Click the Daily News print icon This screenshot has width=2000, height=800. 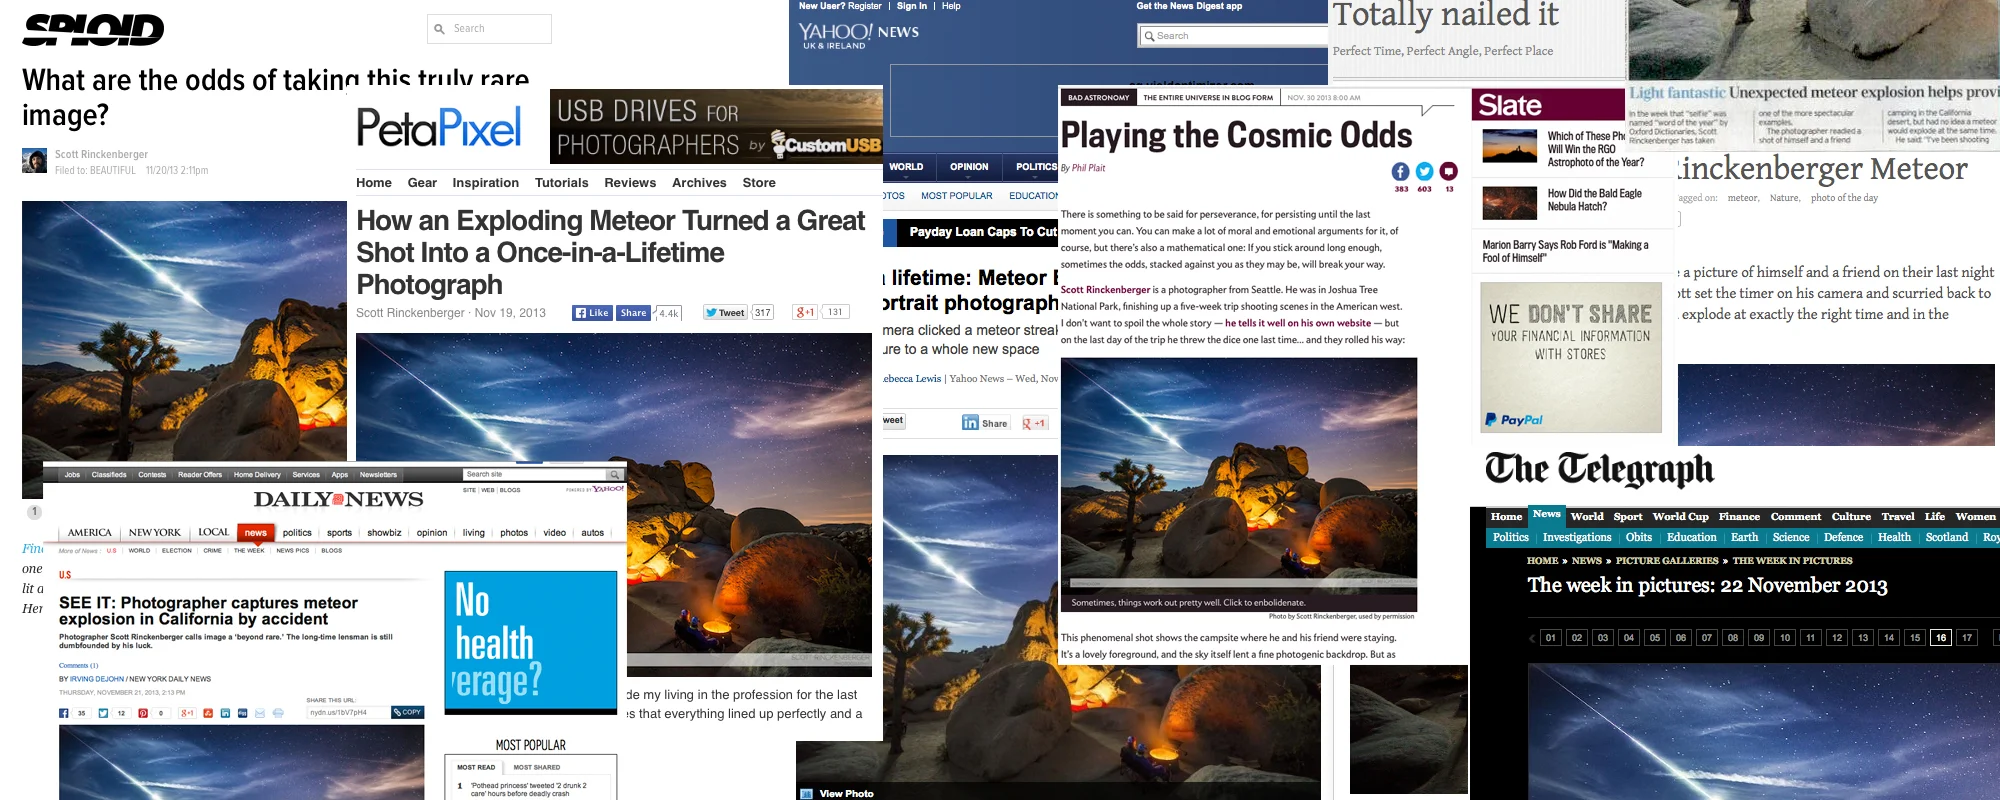(x=278, y=713)
